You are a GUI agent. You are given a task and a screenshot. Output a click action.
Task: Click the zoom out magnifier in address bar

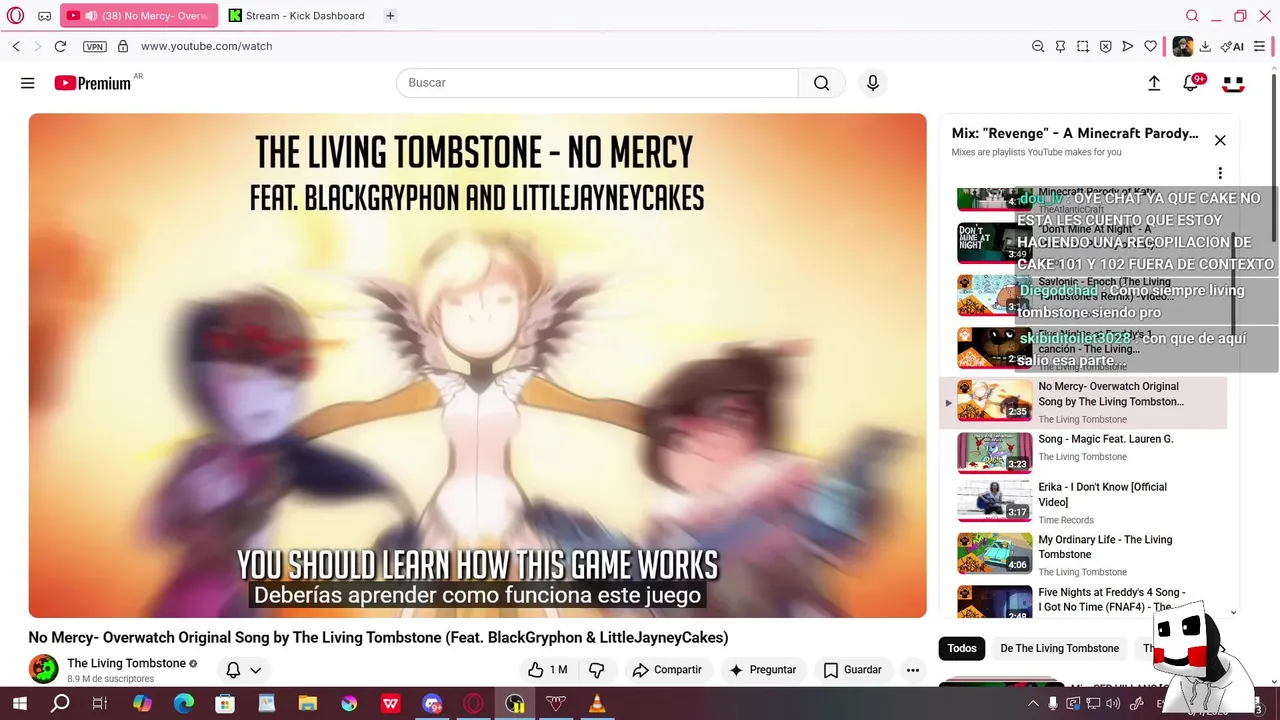(x=1038, y=46)
